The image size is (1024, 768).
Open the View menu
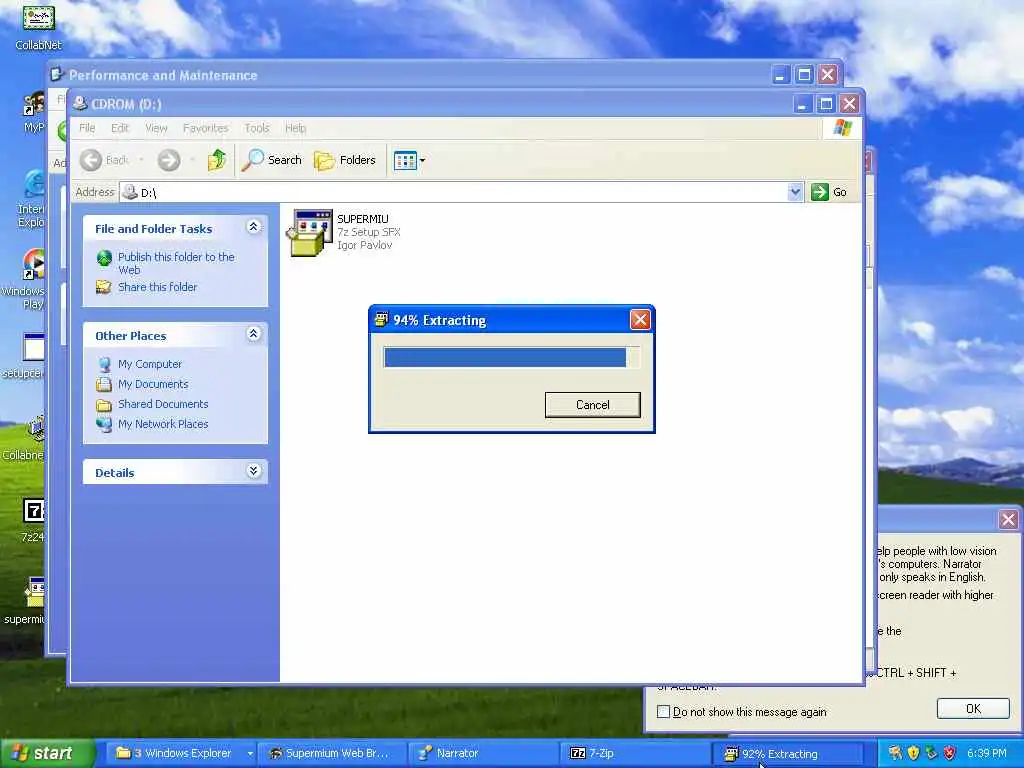[x=156, y=128]
